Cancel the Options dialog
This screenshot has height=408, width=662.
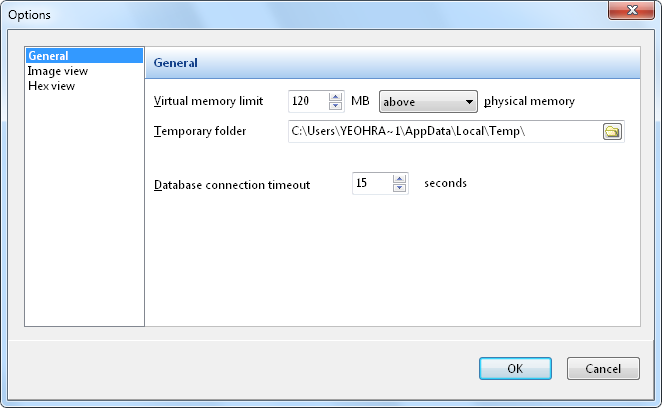[603, 368]
